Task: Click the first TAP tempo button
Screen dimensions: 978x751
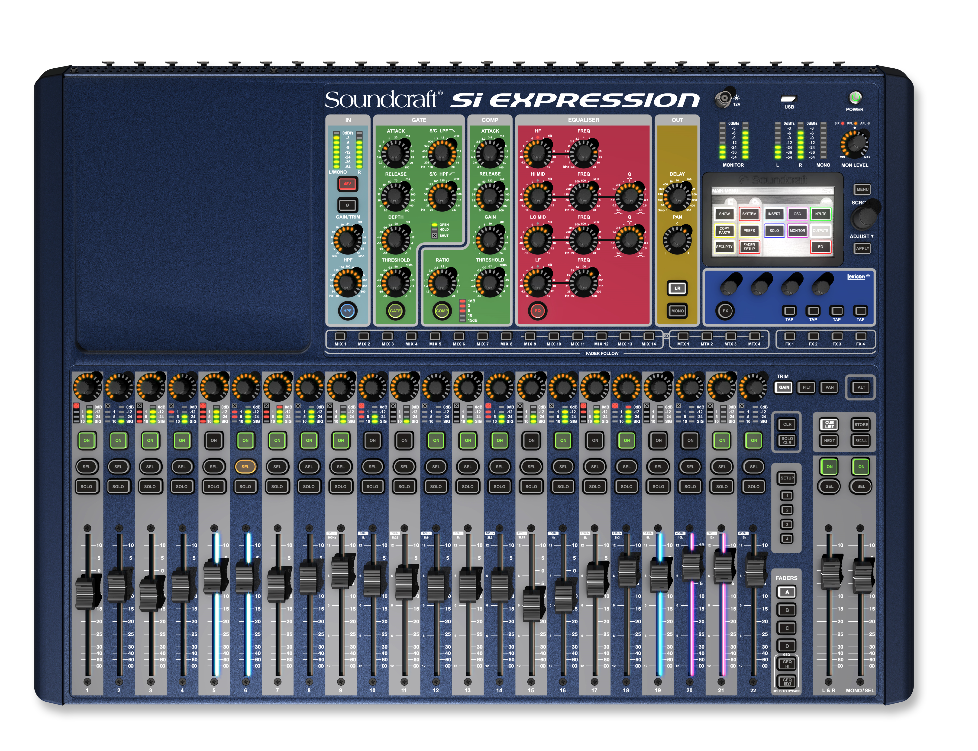Action: (789, 311)
